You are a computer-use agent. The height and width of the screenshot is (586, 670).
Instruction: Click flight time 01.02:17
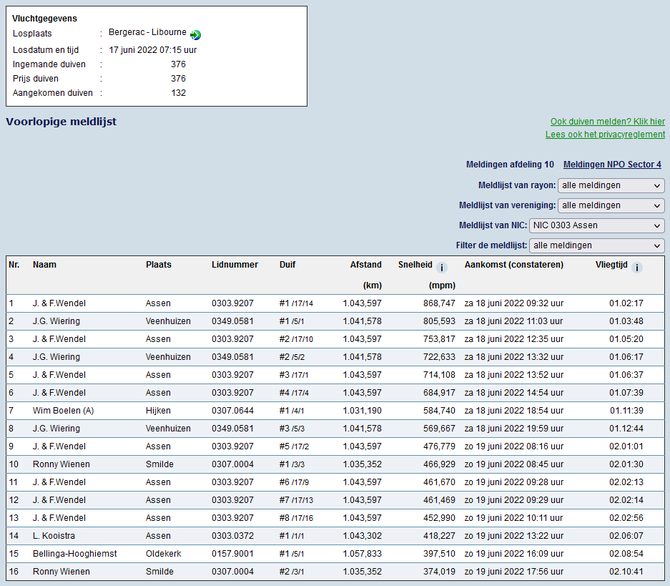pyautogui.click(x=626, y=303)
